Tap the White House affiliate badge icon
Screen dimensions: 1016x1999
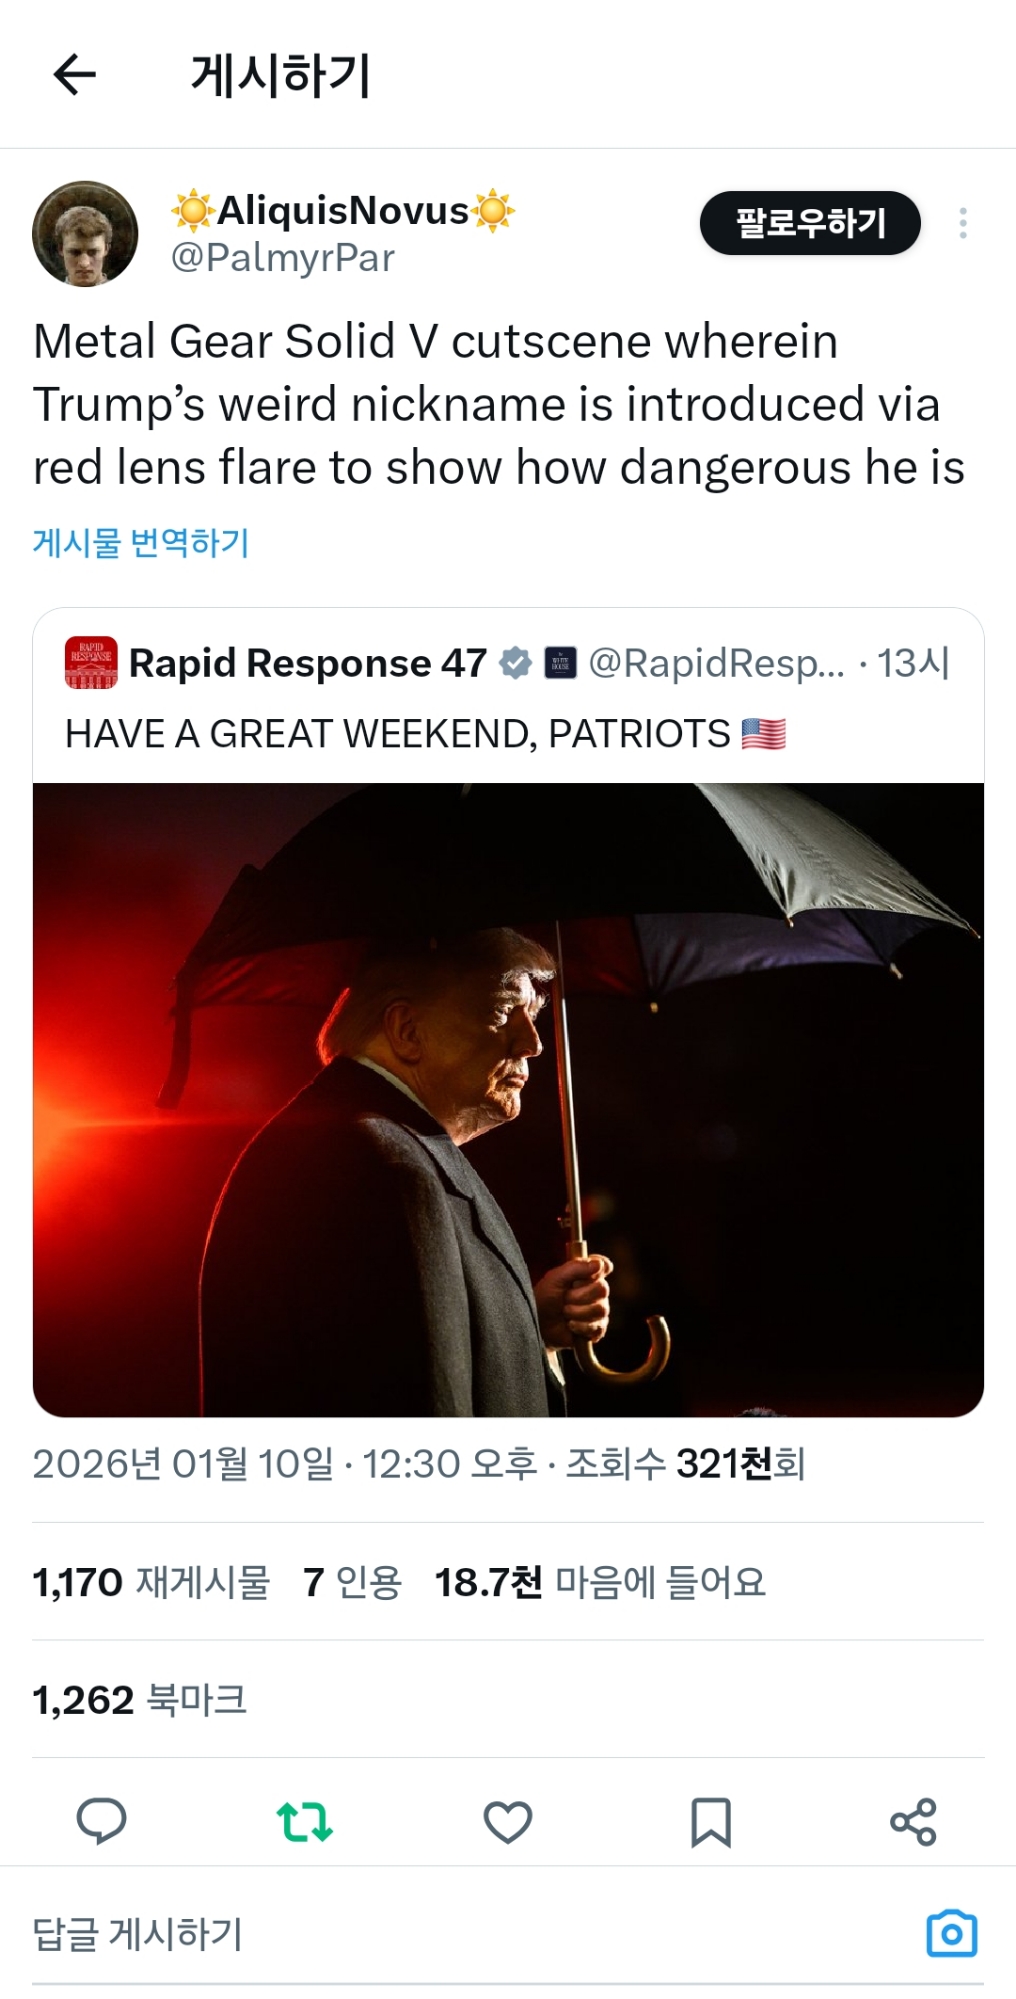(x=560, y=662)
